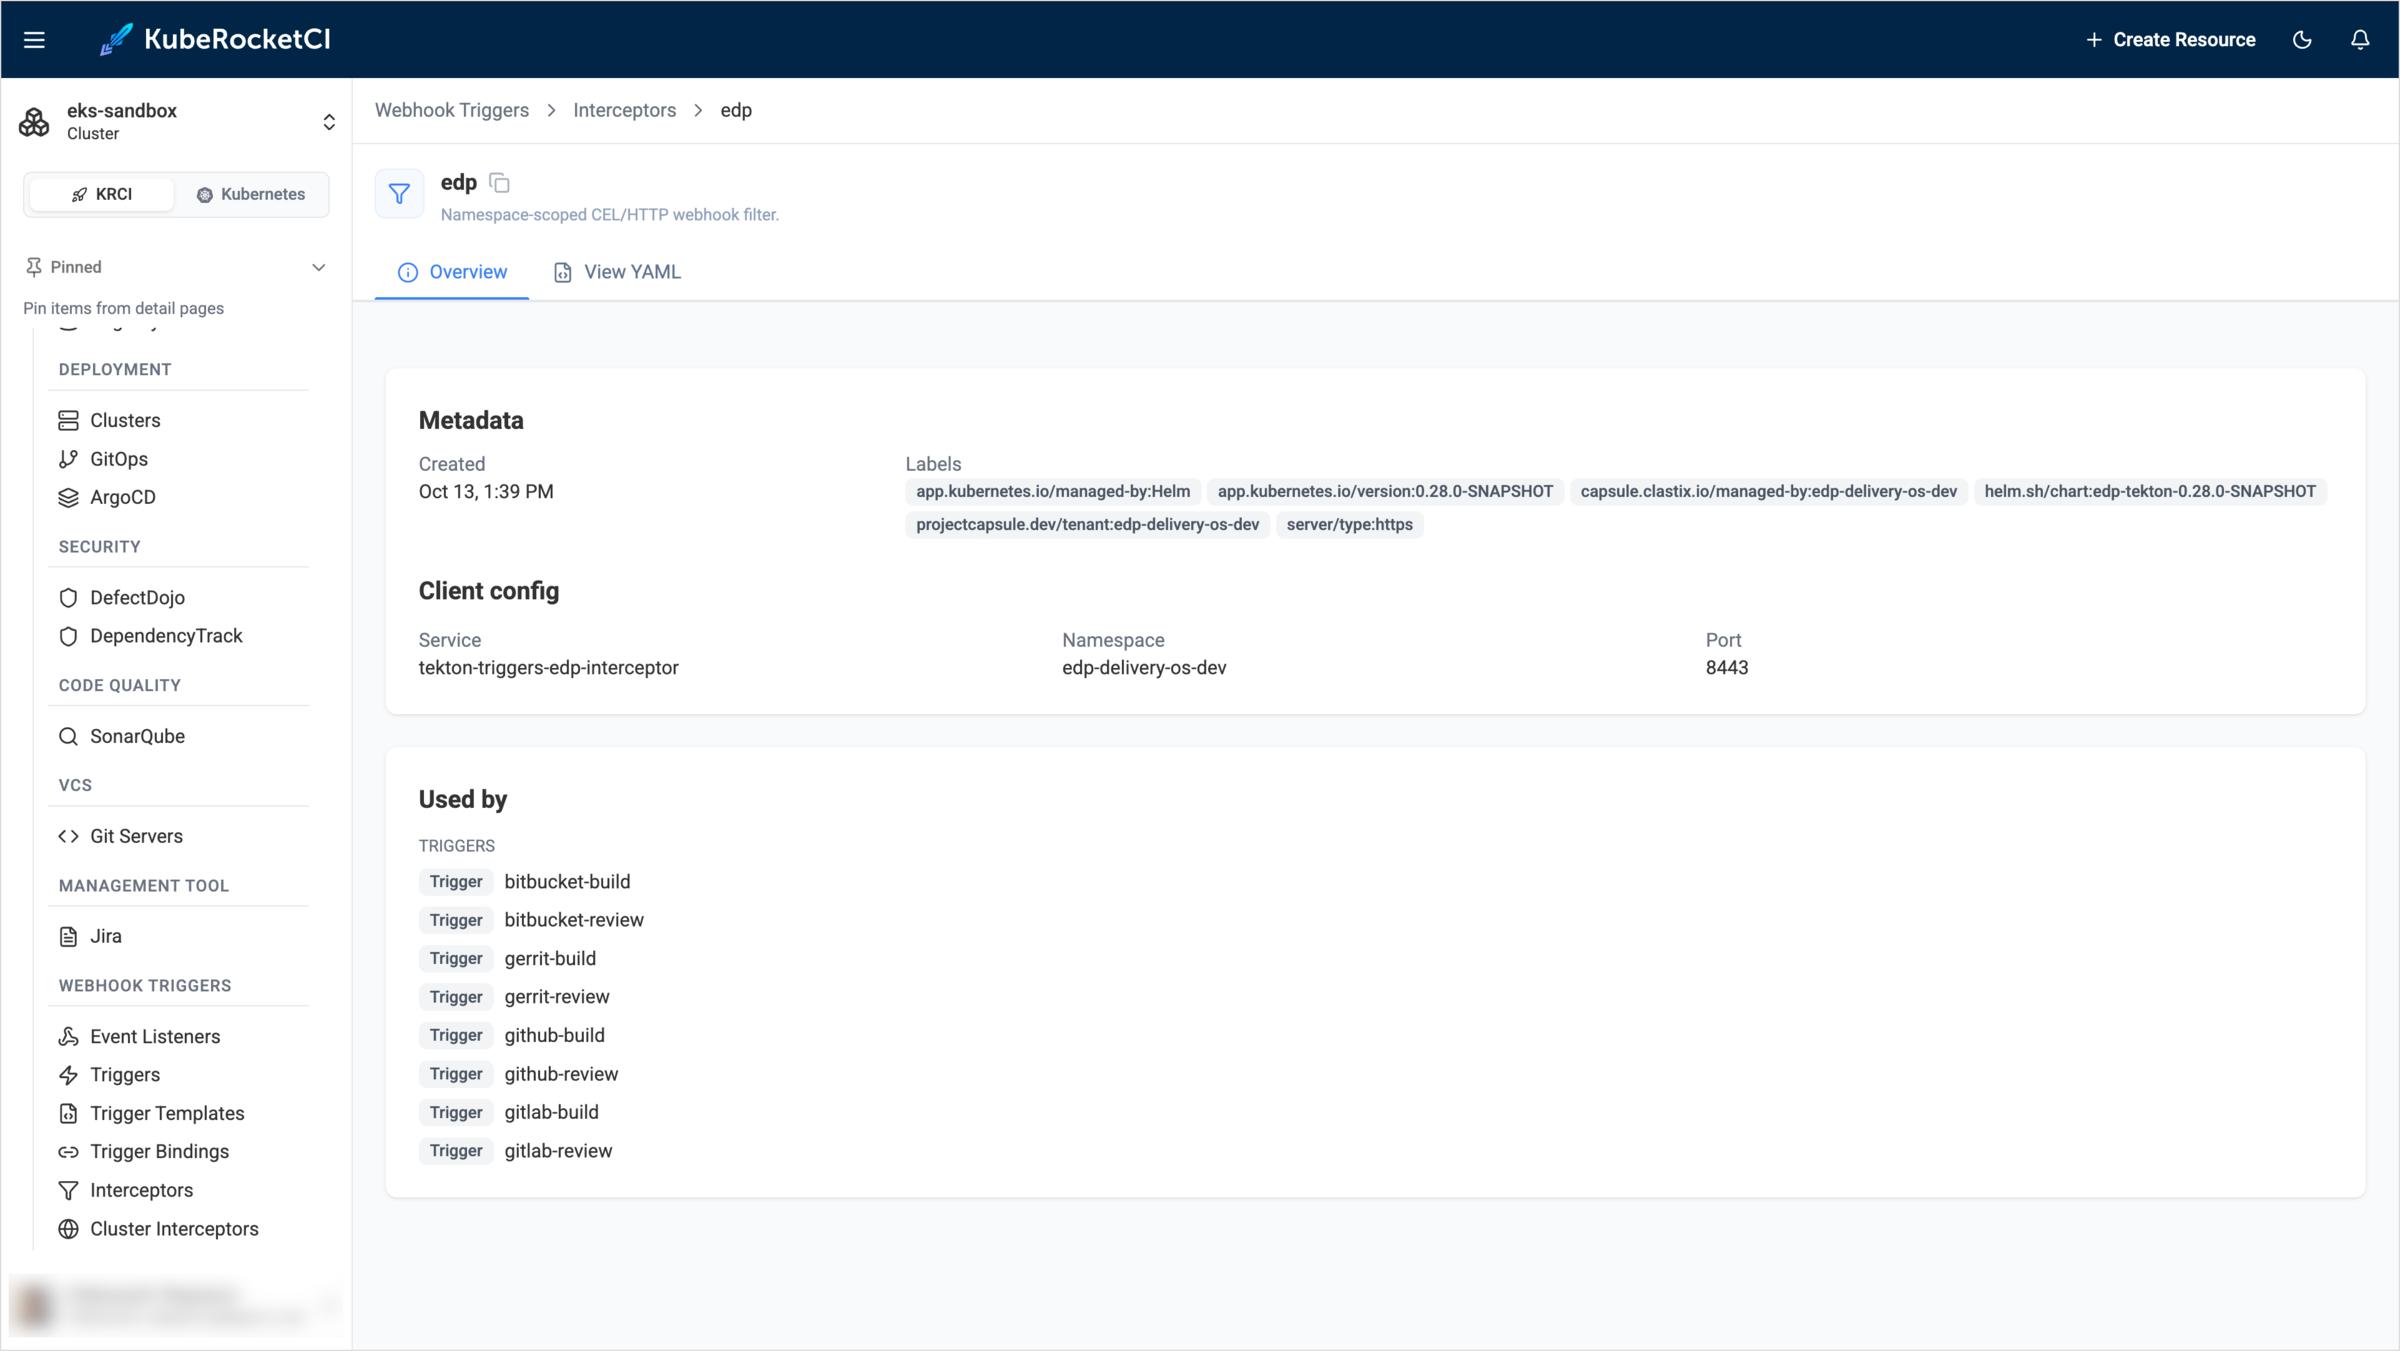2400x1351 pixels.
Task: Go to Webhook Triggers breadcrumb
Action: click(x=452, y=110)
